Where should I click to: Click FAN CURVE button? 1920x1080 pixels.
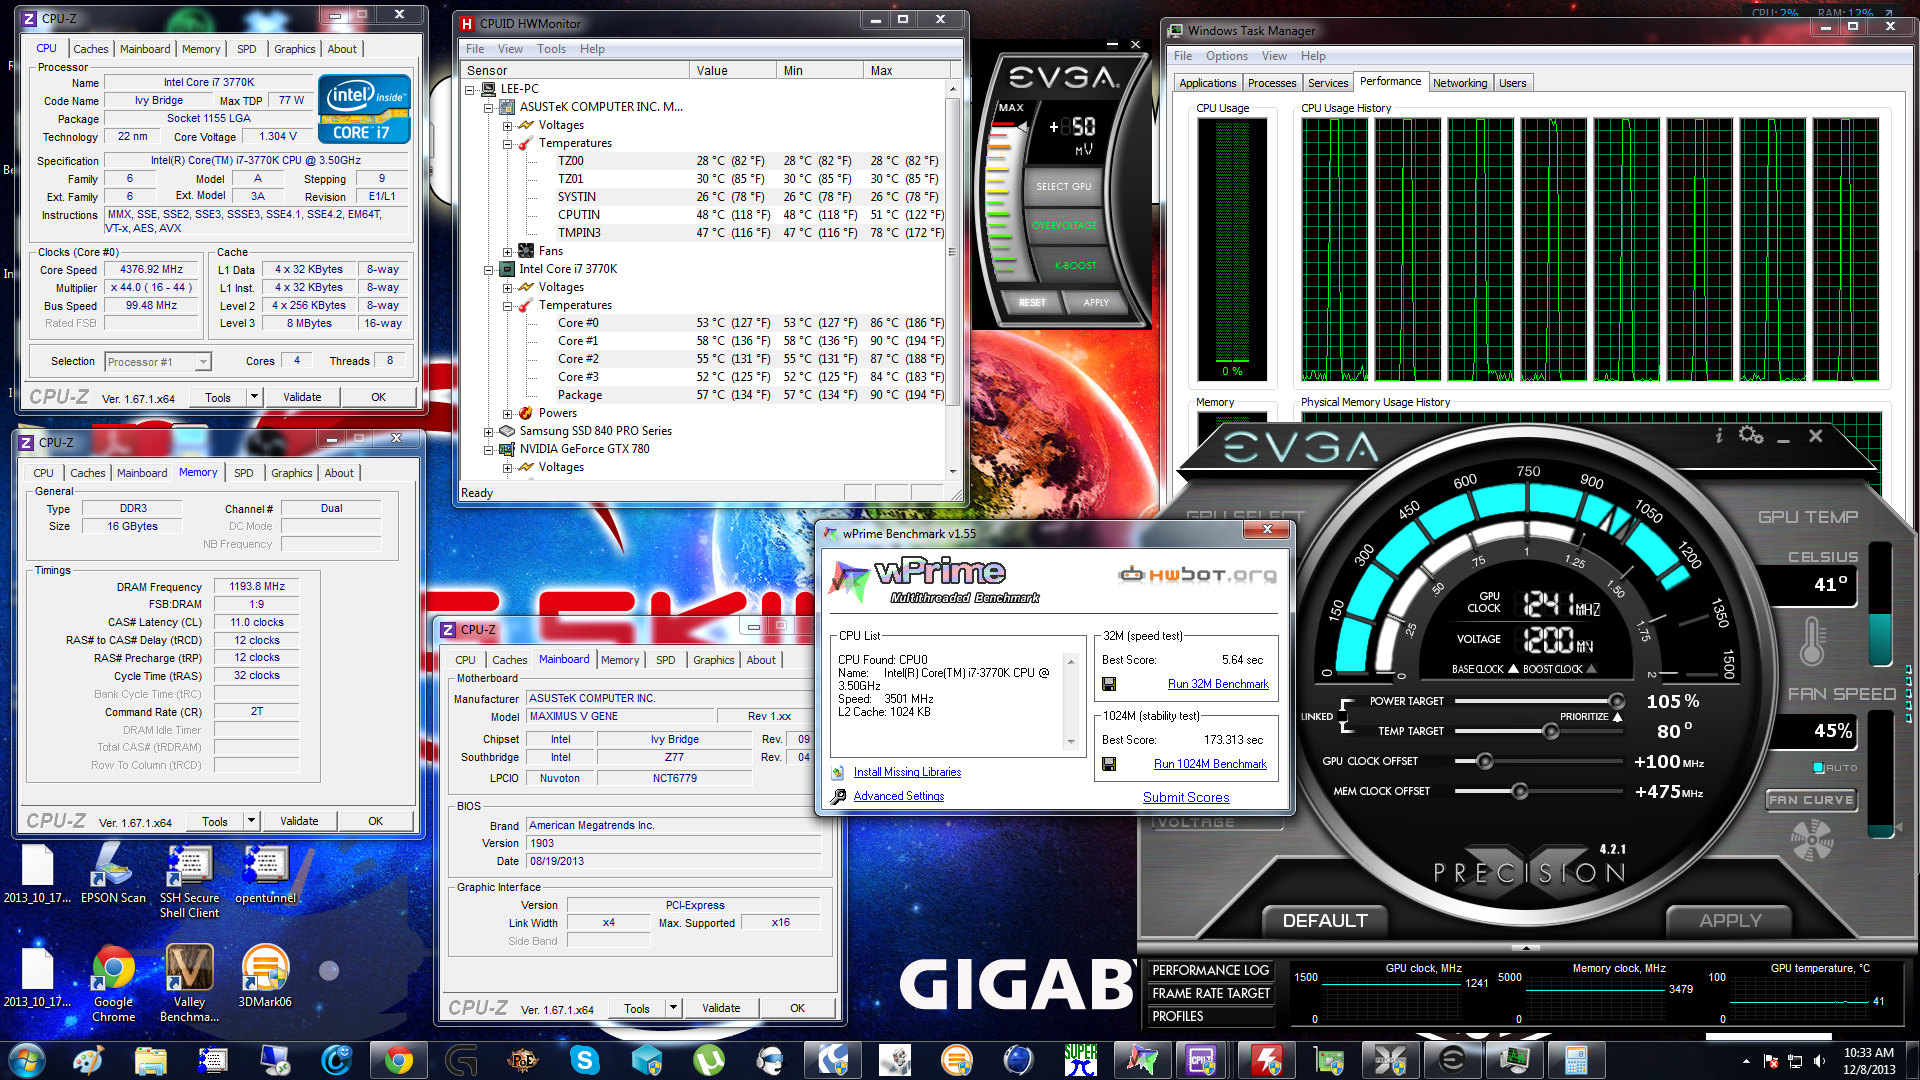(x=1811, y=800)
